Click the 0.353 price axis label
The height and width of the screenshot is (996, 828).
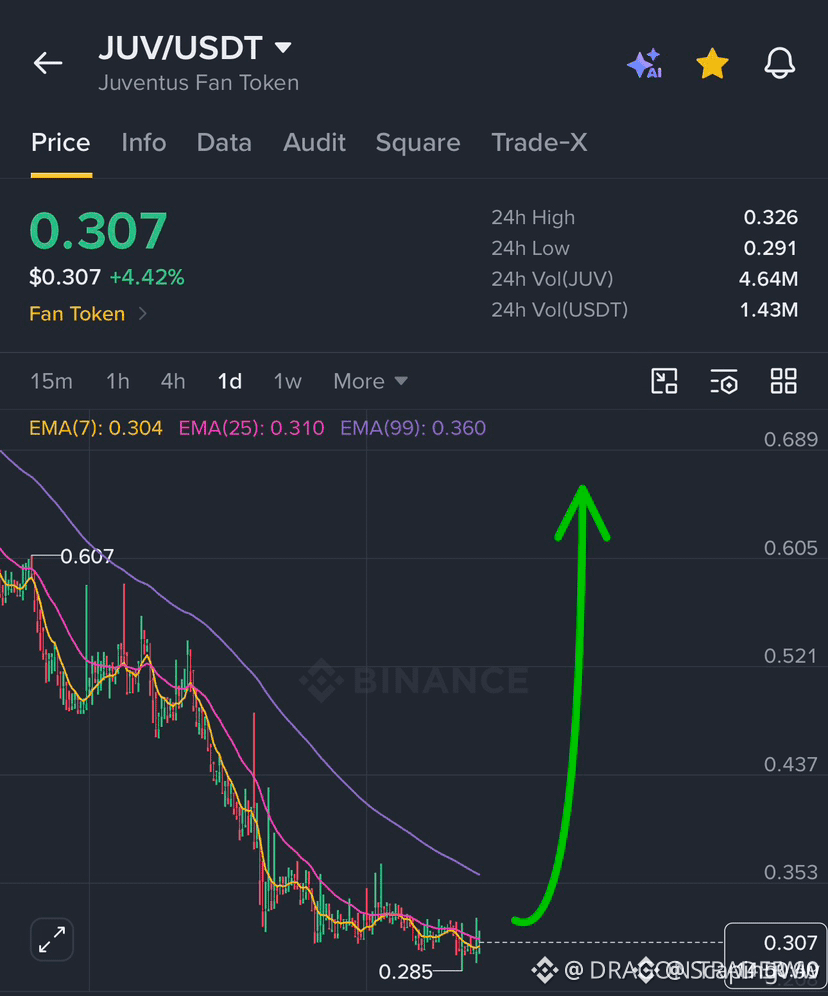click(791, 872)
